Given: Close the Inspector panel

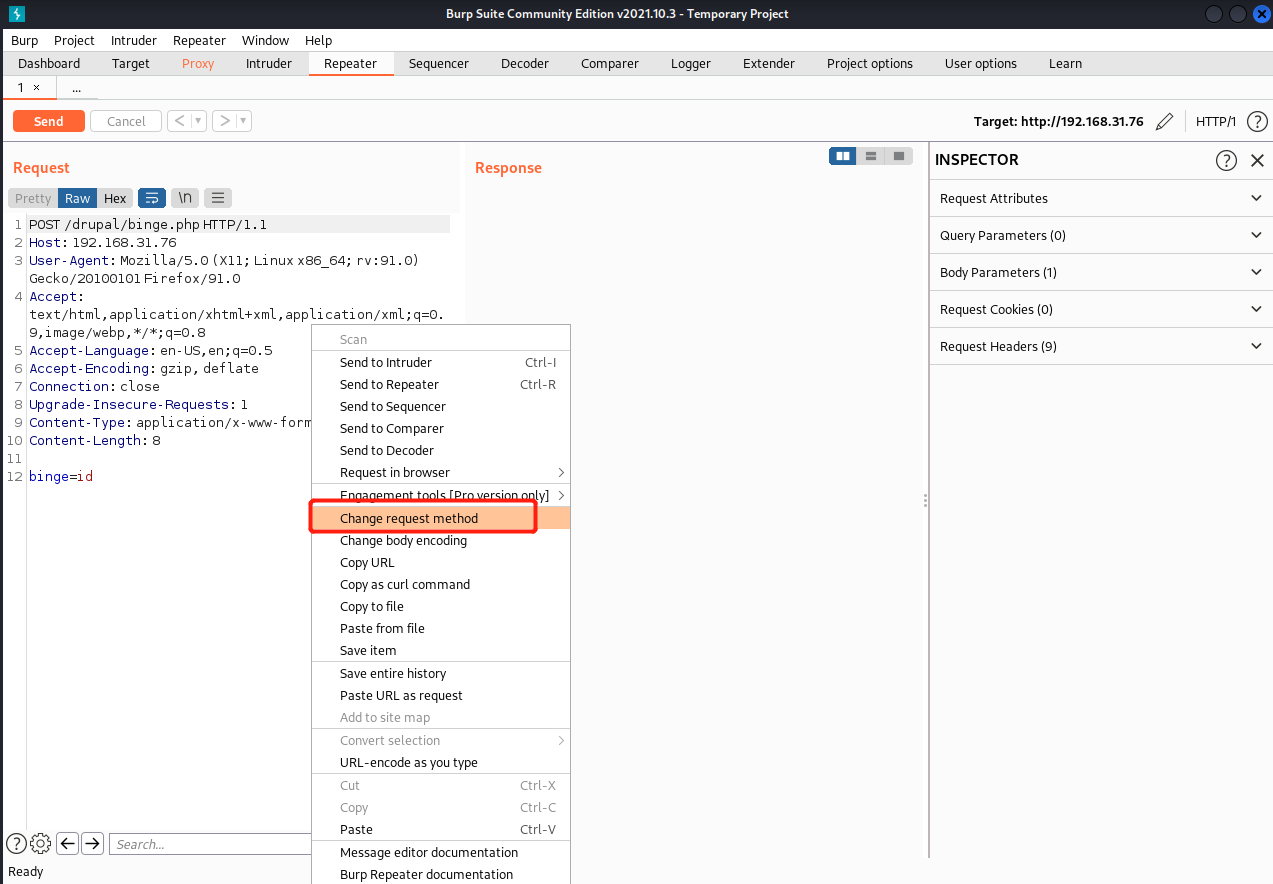Looking at the screenshot, I should click(x=1257, y=160).
